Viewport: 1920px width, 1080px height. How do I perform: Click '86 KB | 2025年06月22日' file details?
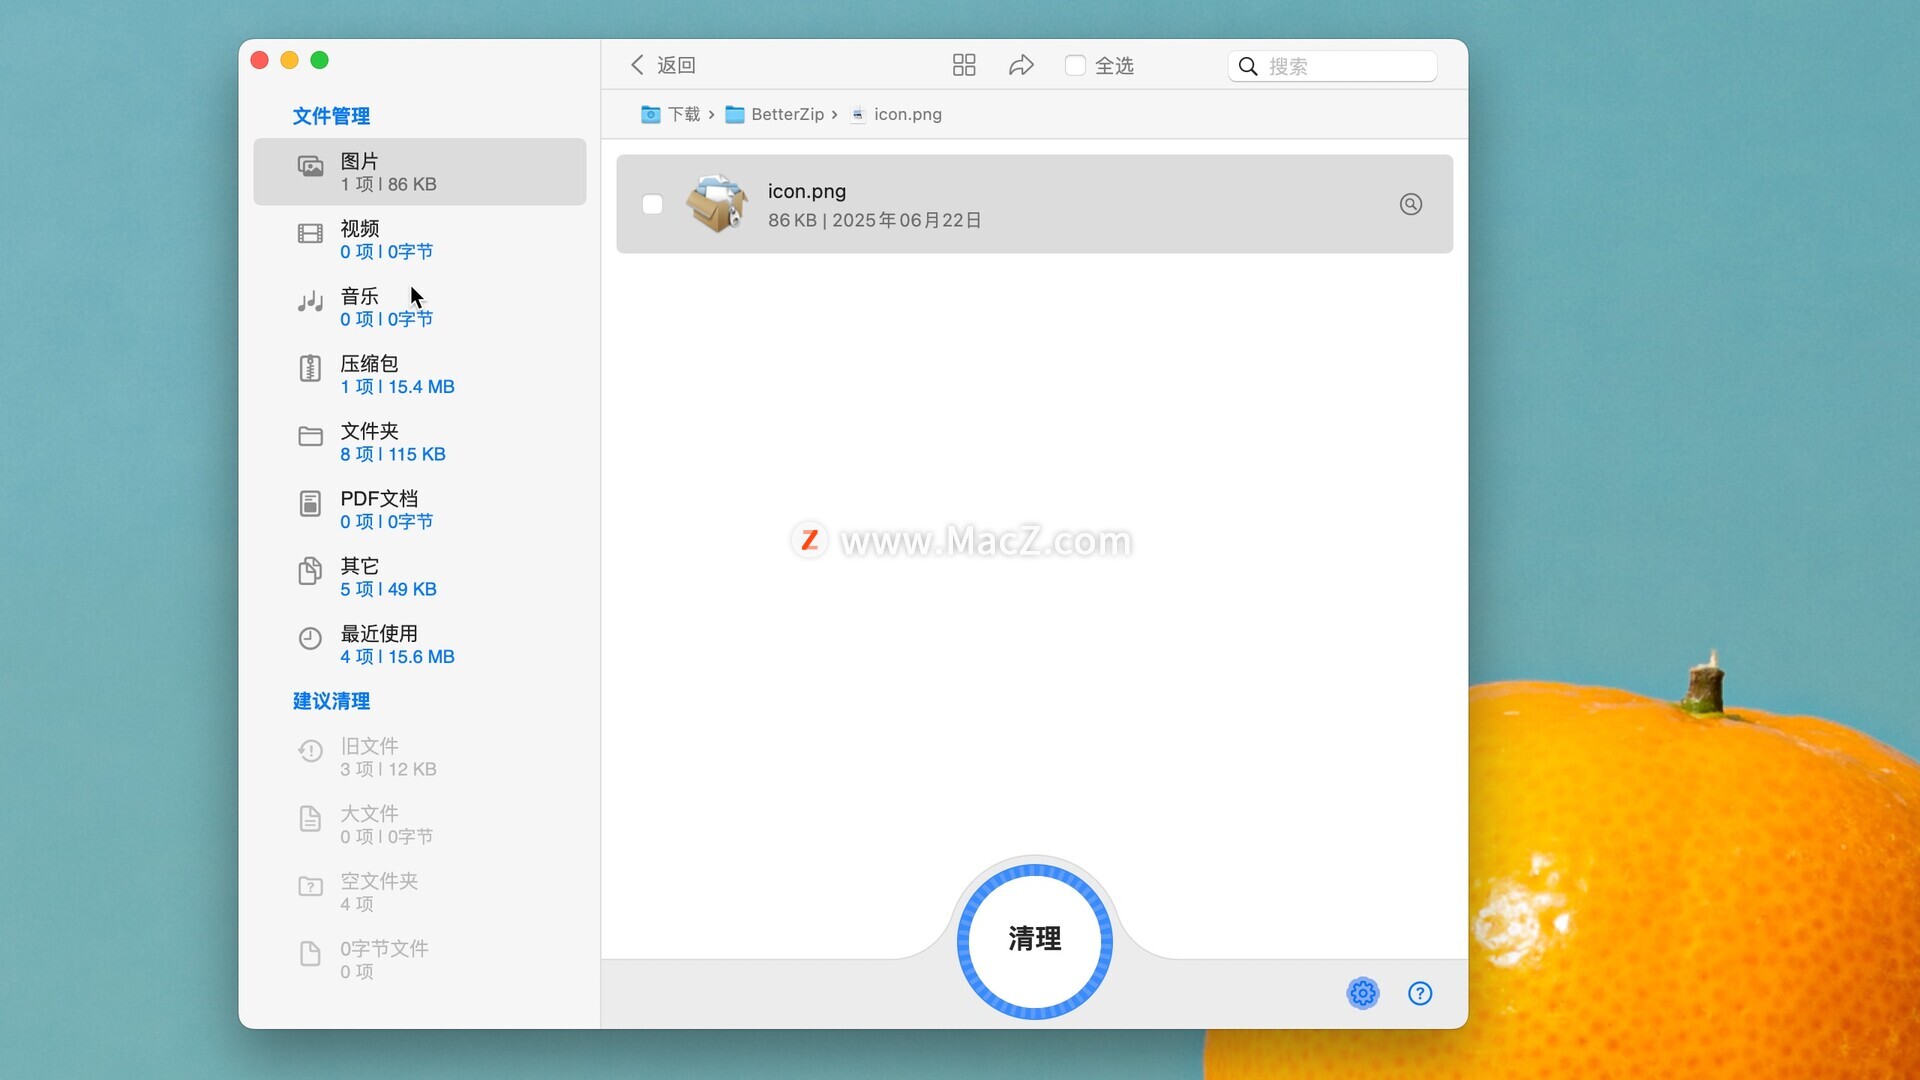(x=874, y=220)
